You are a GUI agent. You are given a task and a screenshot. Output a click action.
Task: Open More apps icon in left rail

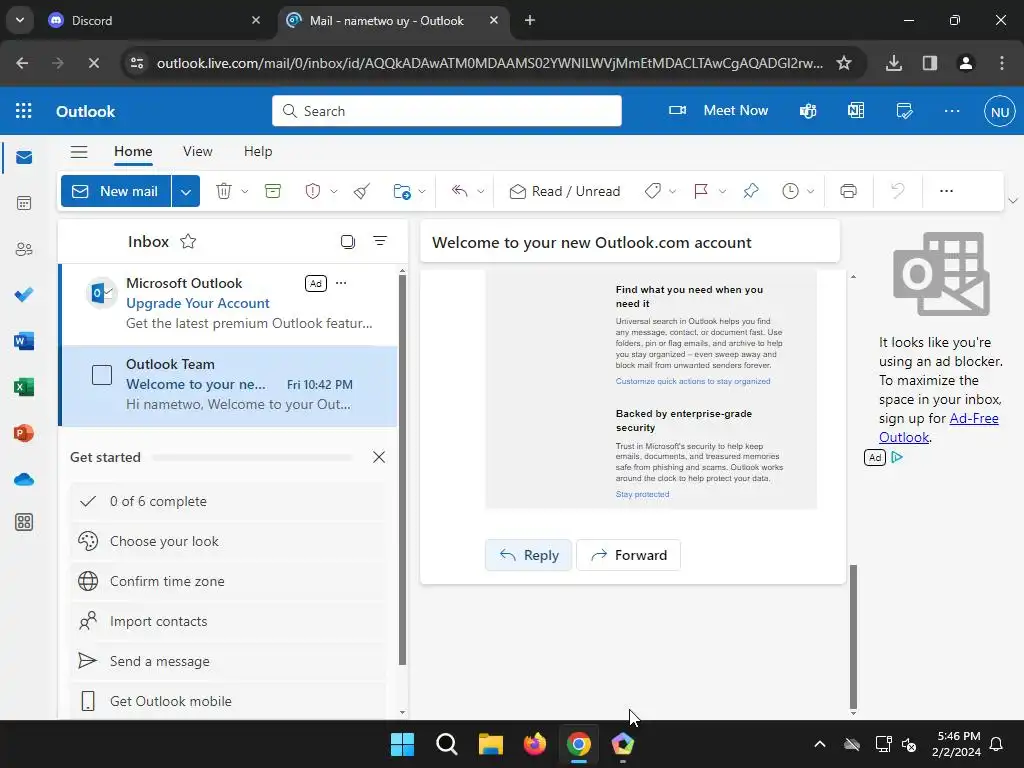24,522
